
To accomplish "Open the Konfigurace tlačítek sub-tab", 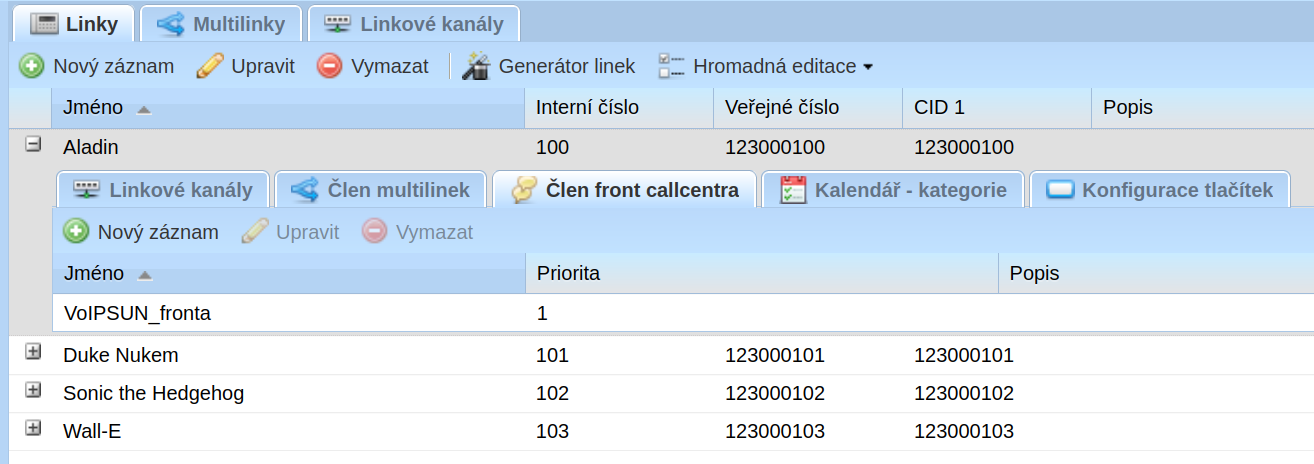I will coord(1161,190).
